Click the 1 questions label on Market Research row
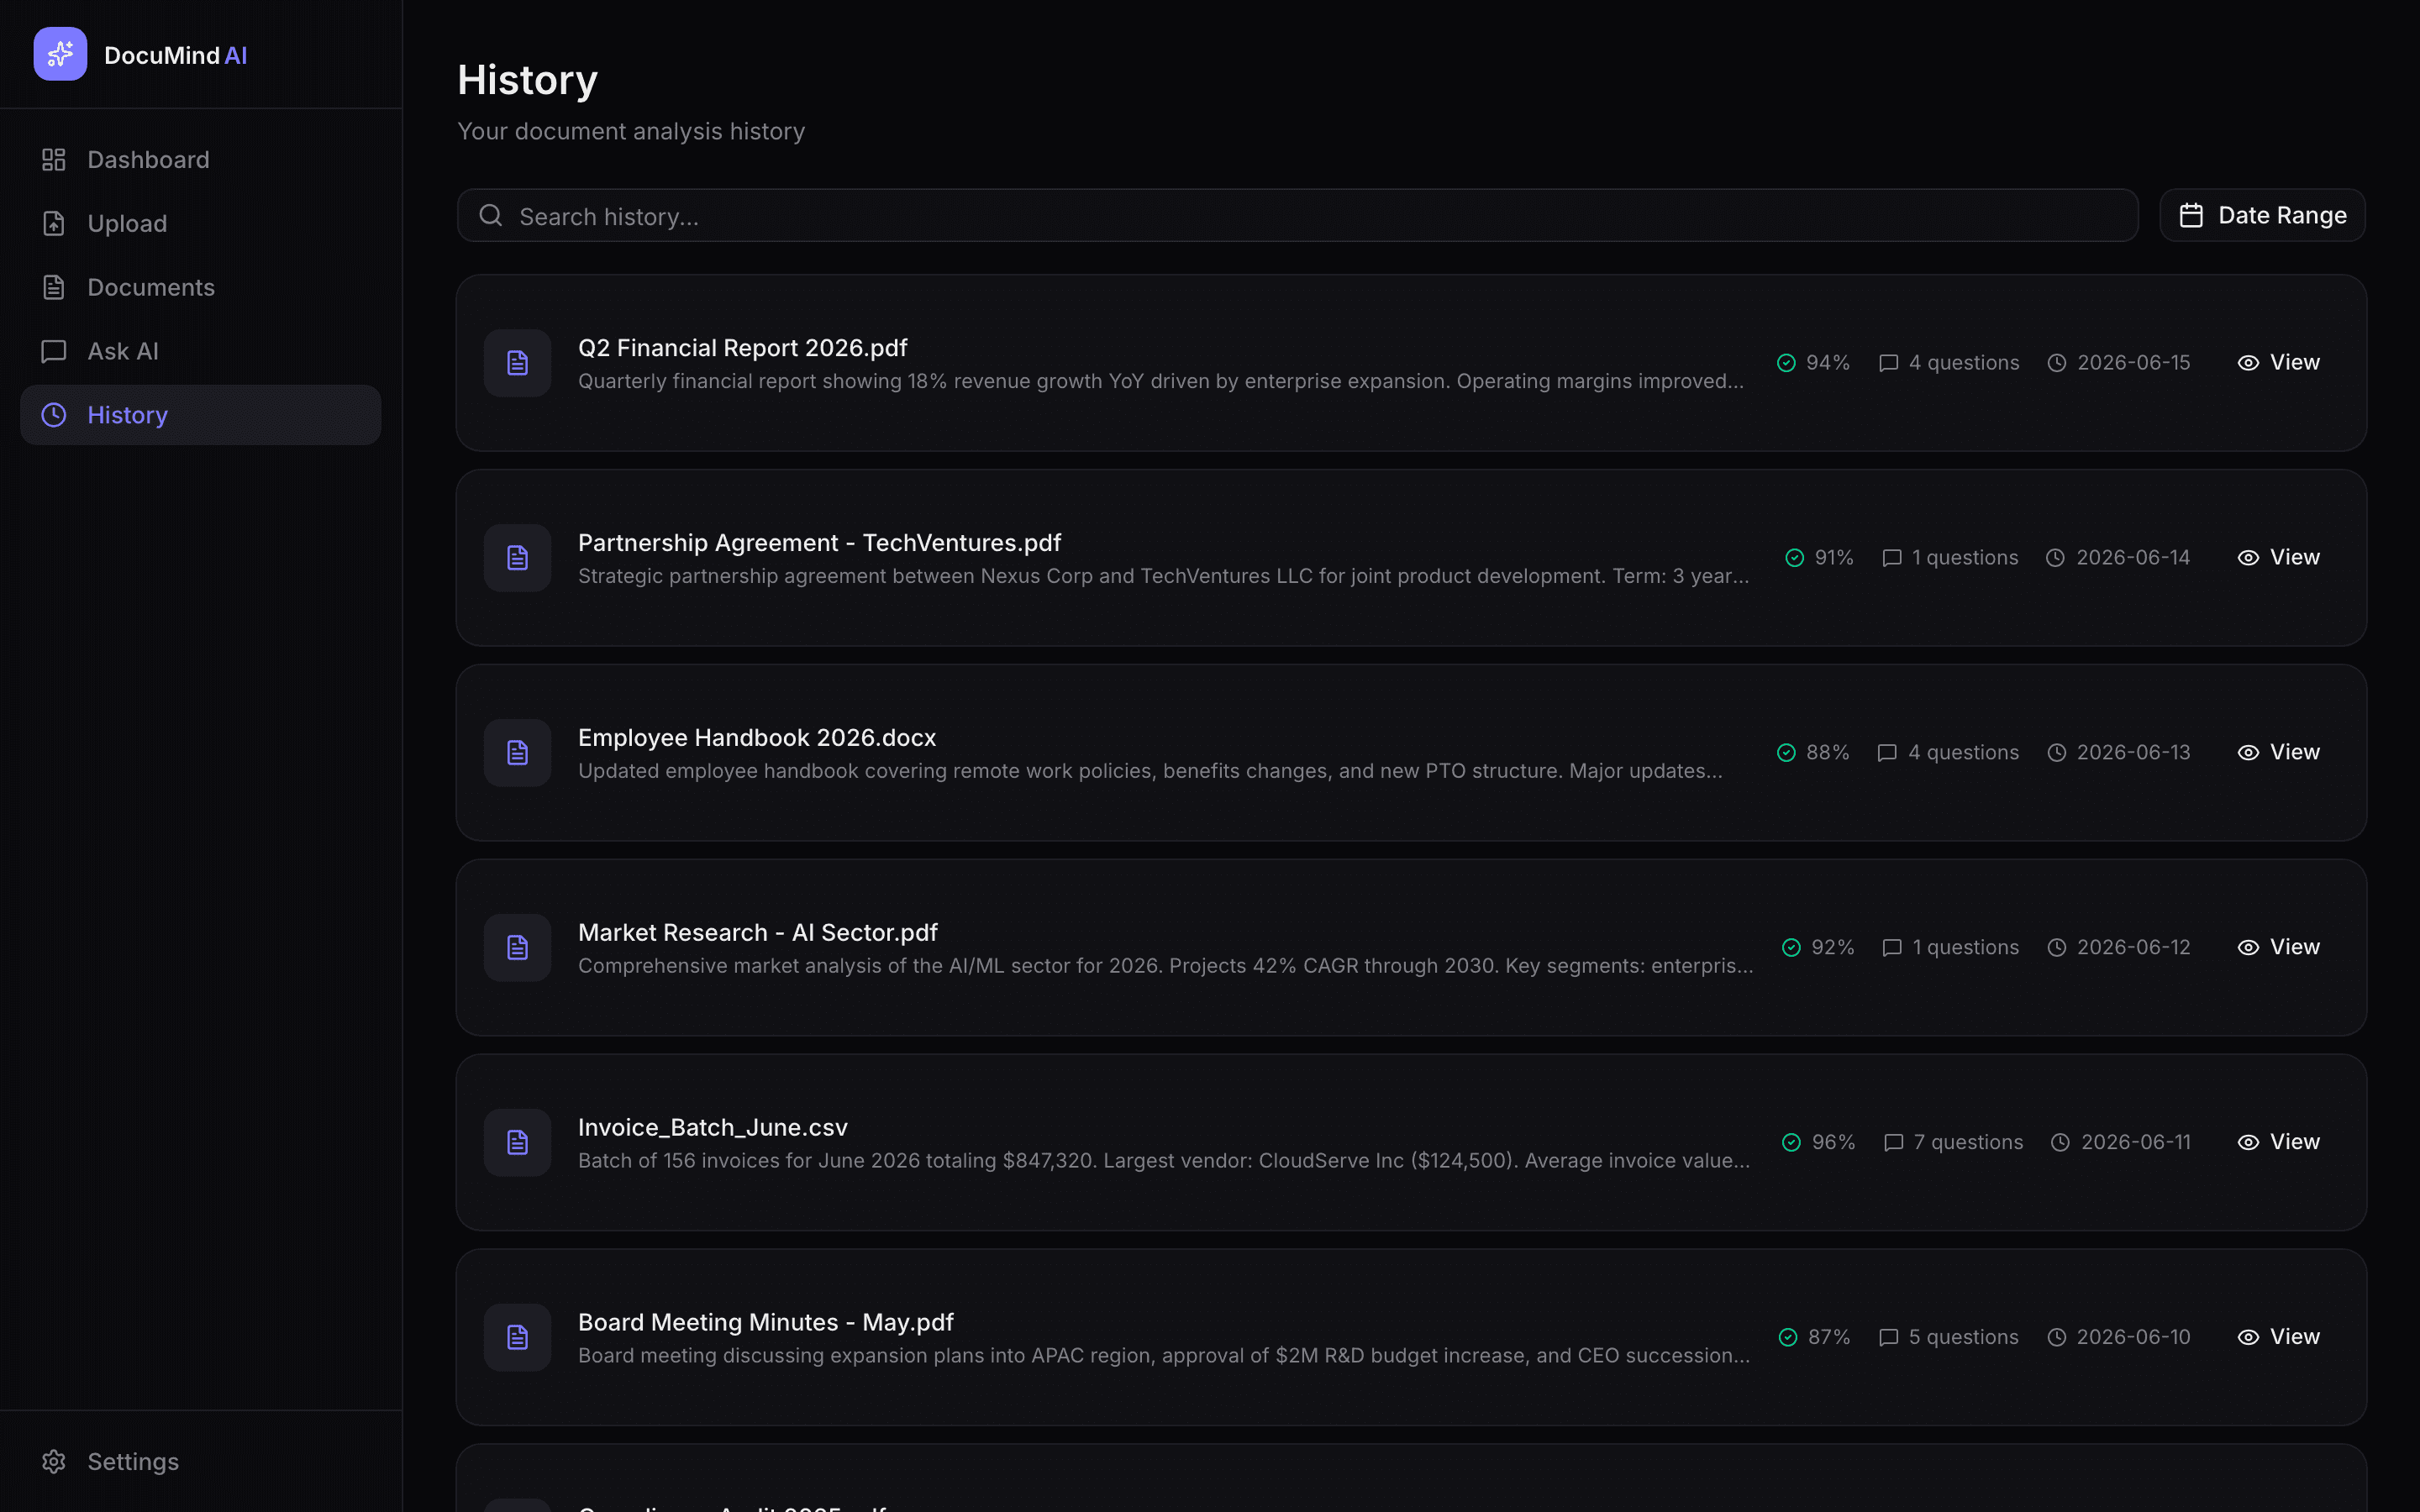This screenshot has width=2420, height=1512. coord(1966,948)
